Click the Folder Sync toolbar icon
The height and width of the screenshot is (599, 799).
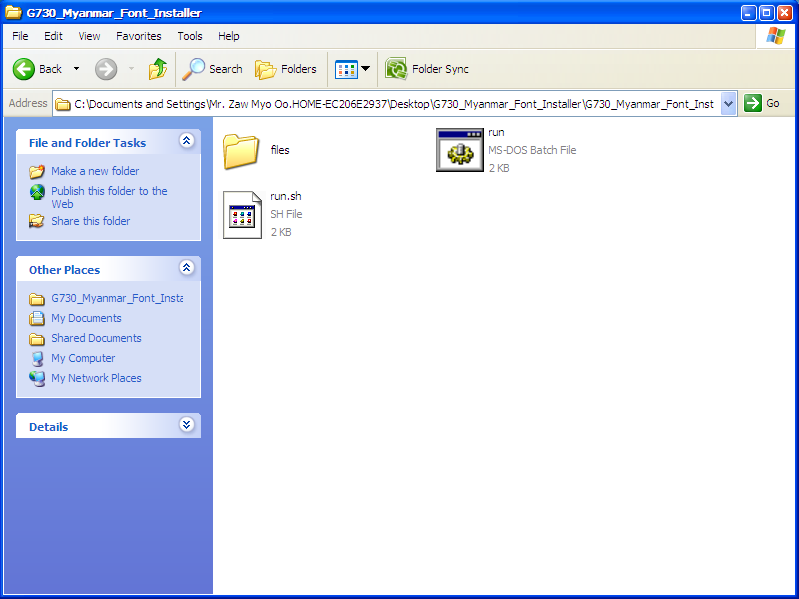(x=396, y=69)
